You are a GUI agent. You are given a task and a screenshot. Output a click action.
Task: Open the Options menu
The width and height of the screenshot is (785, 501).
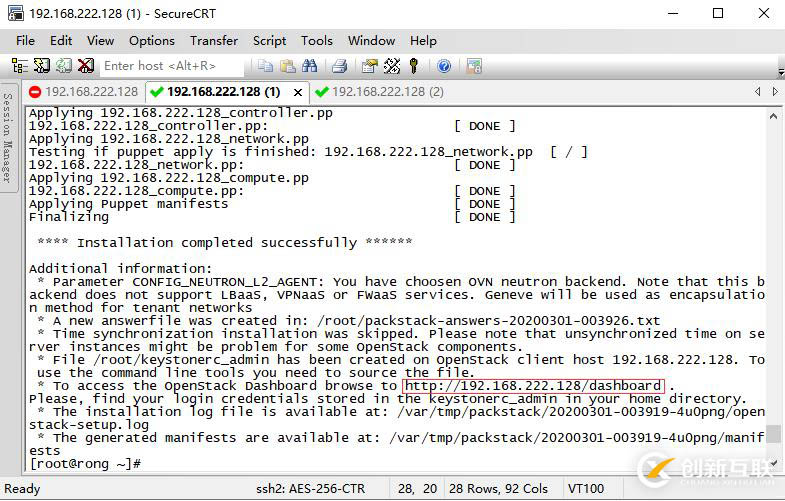click(152, 41)
